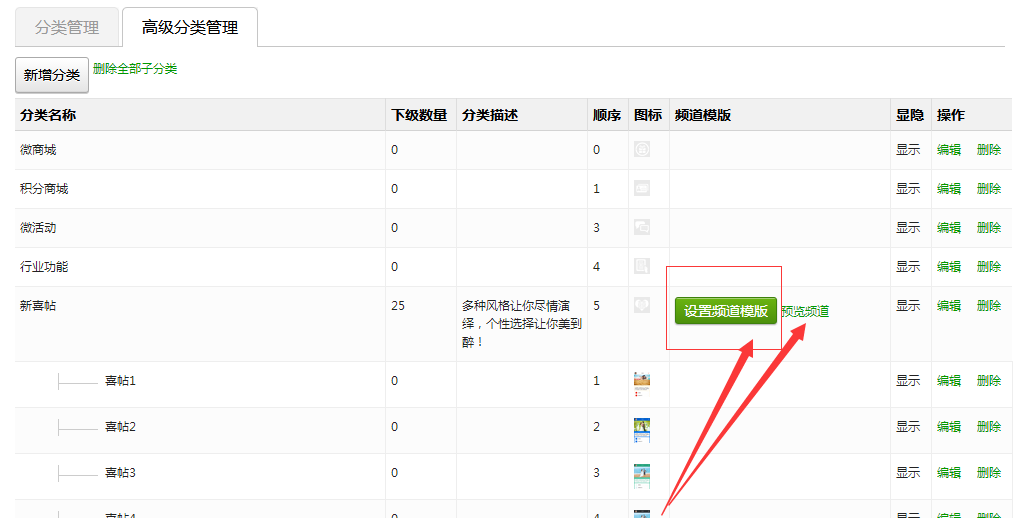The height and width of the screenshot is (518, 1028).
Task: Open the 预览频道 link
Action: click(805, 311)
